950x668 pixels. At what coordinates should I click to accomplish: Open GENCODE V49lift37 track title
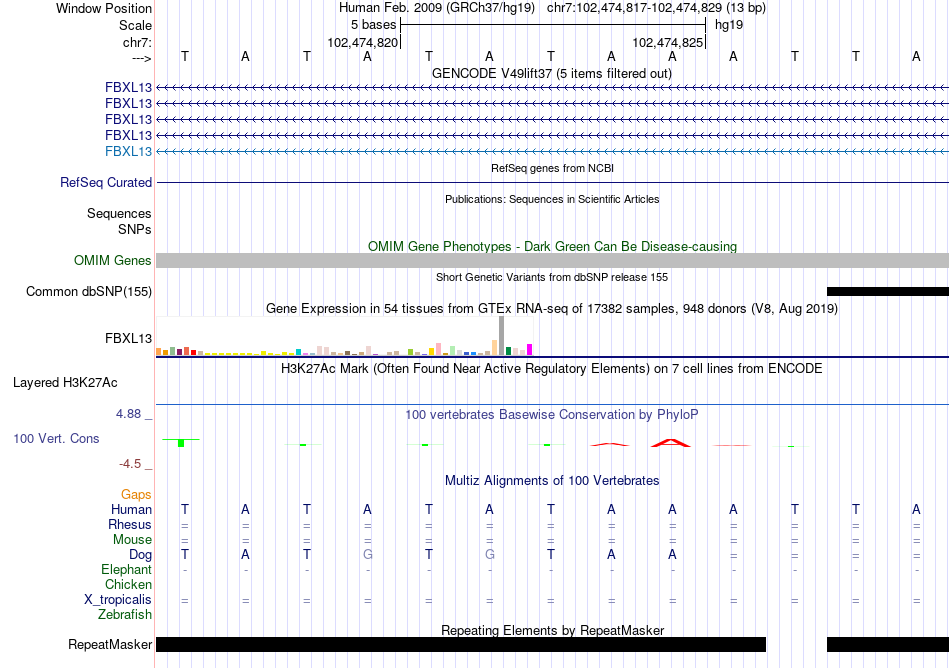551,73
